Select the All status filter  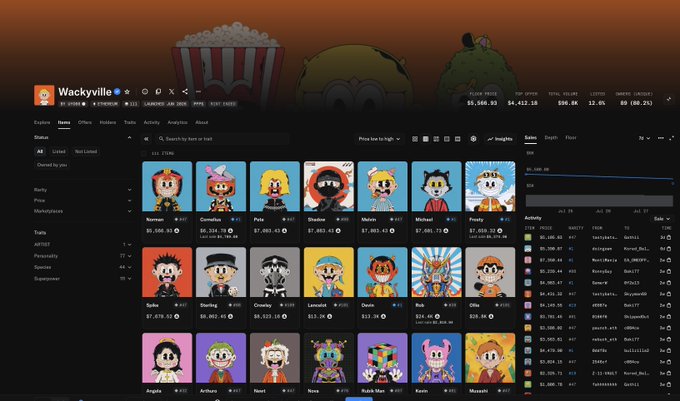[x=40, y=151]
